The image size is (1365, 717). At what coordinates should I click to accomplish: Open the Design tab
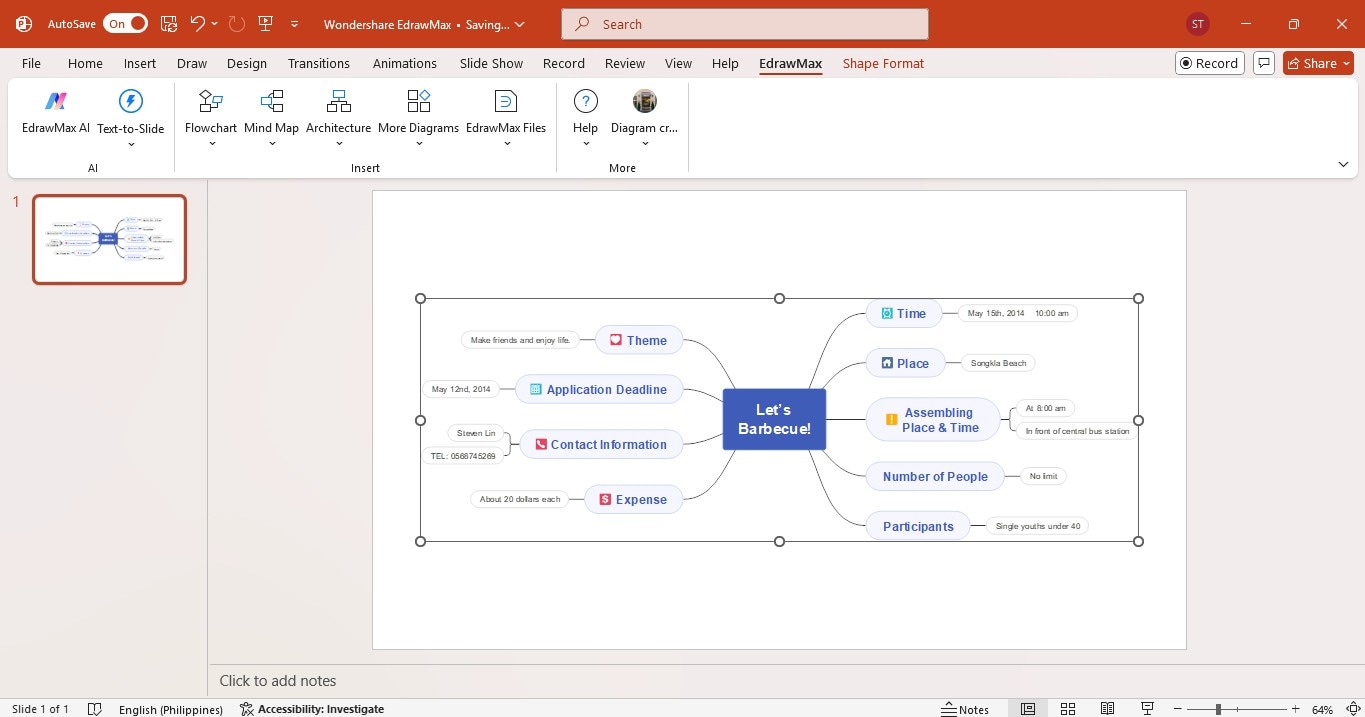[x=247, y=63]
